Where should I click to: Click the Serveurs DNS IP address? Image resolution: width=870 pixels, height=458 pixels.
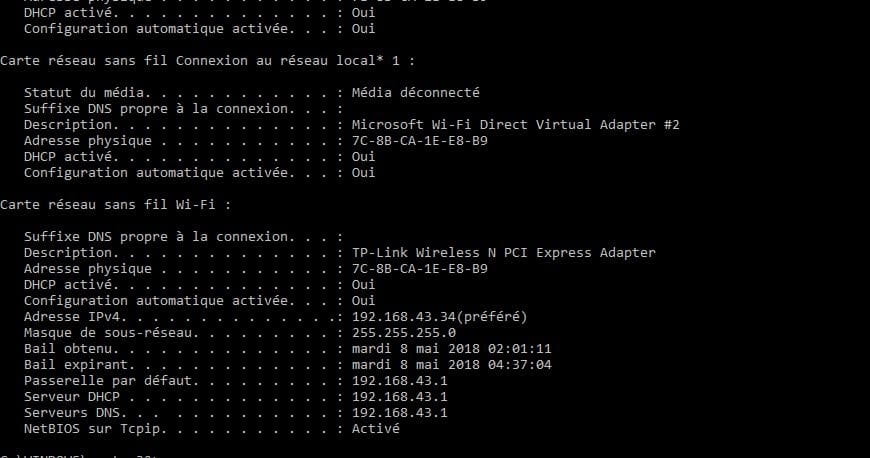pos(400,413)
